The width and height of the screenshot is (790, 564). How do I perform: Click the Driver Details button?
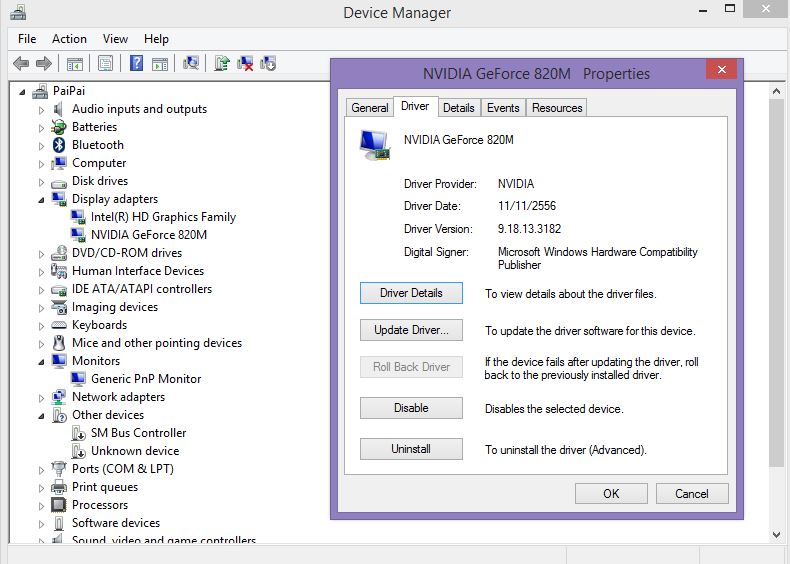pyautogui.click(x=411, y=293)
